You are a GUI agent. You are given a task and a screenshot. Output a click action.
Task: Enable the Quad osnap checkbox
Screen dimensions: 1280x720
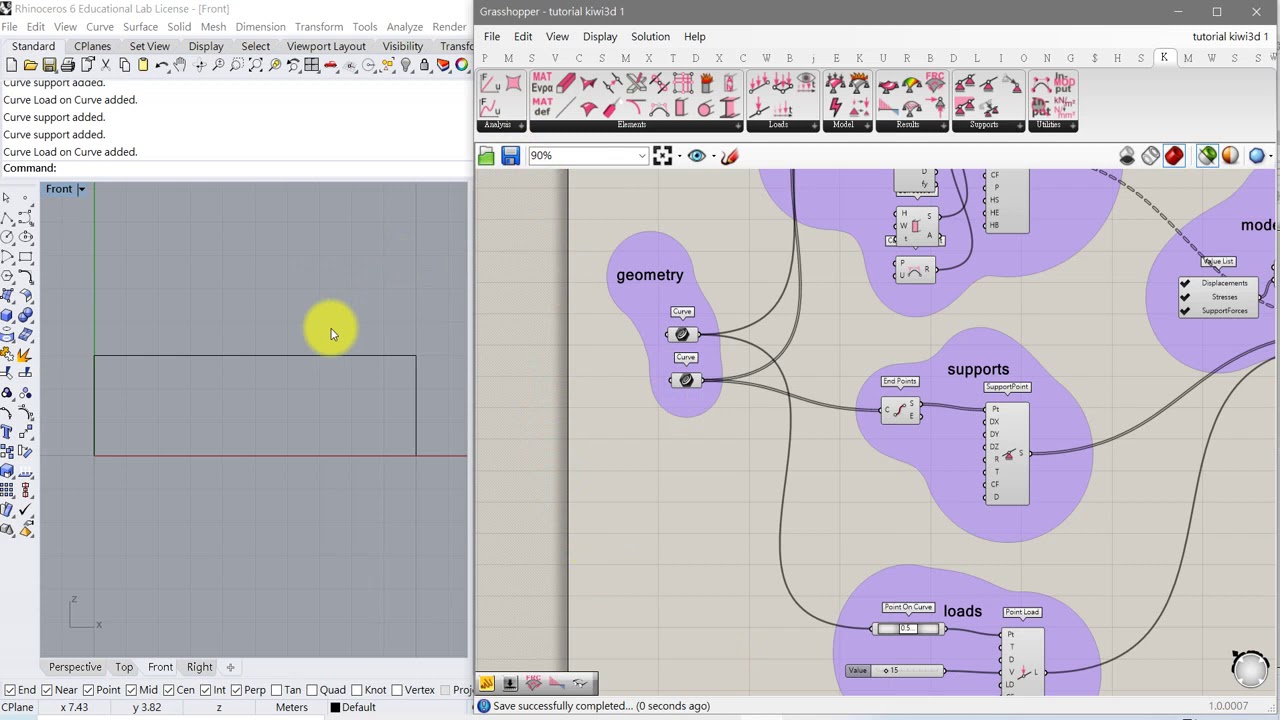tap(312, 690)
